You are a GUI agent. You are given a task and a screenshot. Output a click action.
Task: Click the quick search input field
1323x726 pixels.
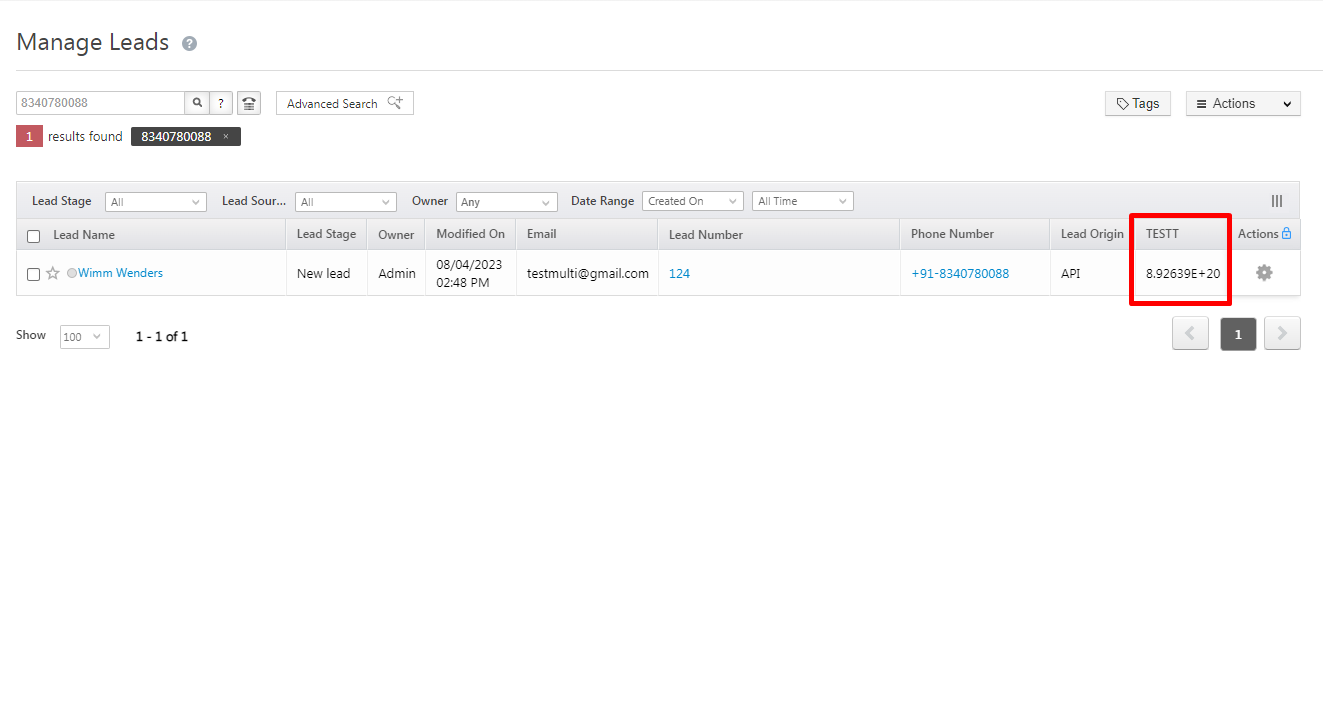(x=100, y=103)
